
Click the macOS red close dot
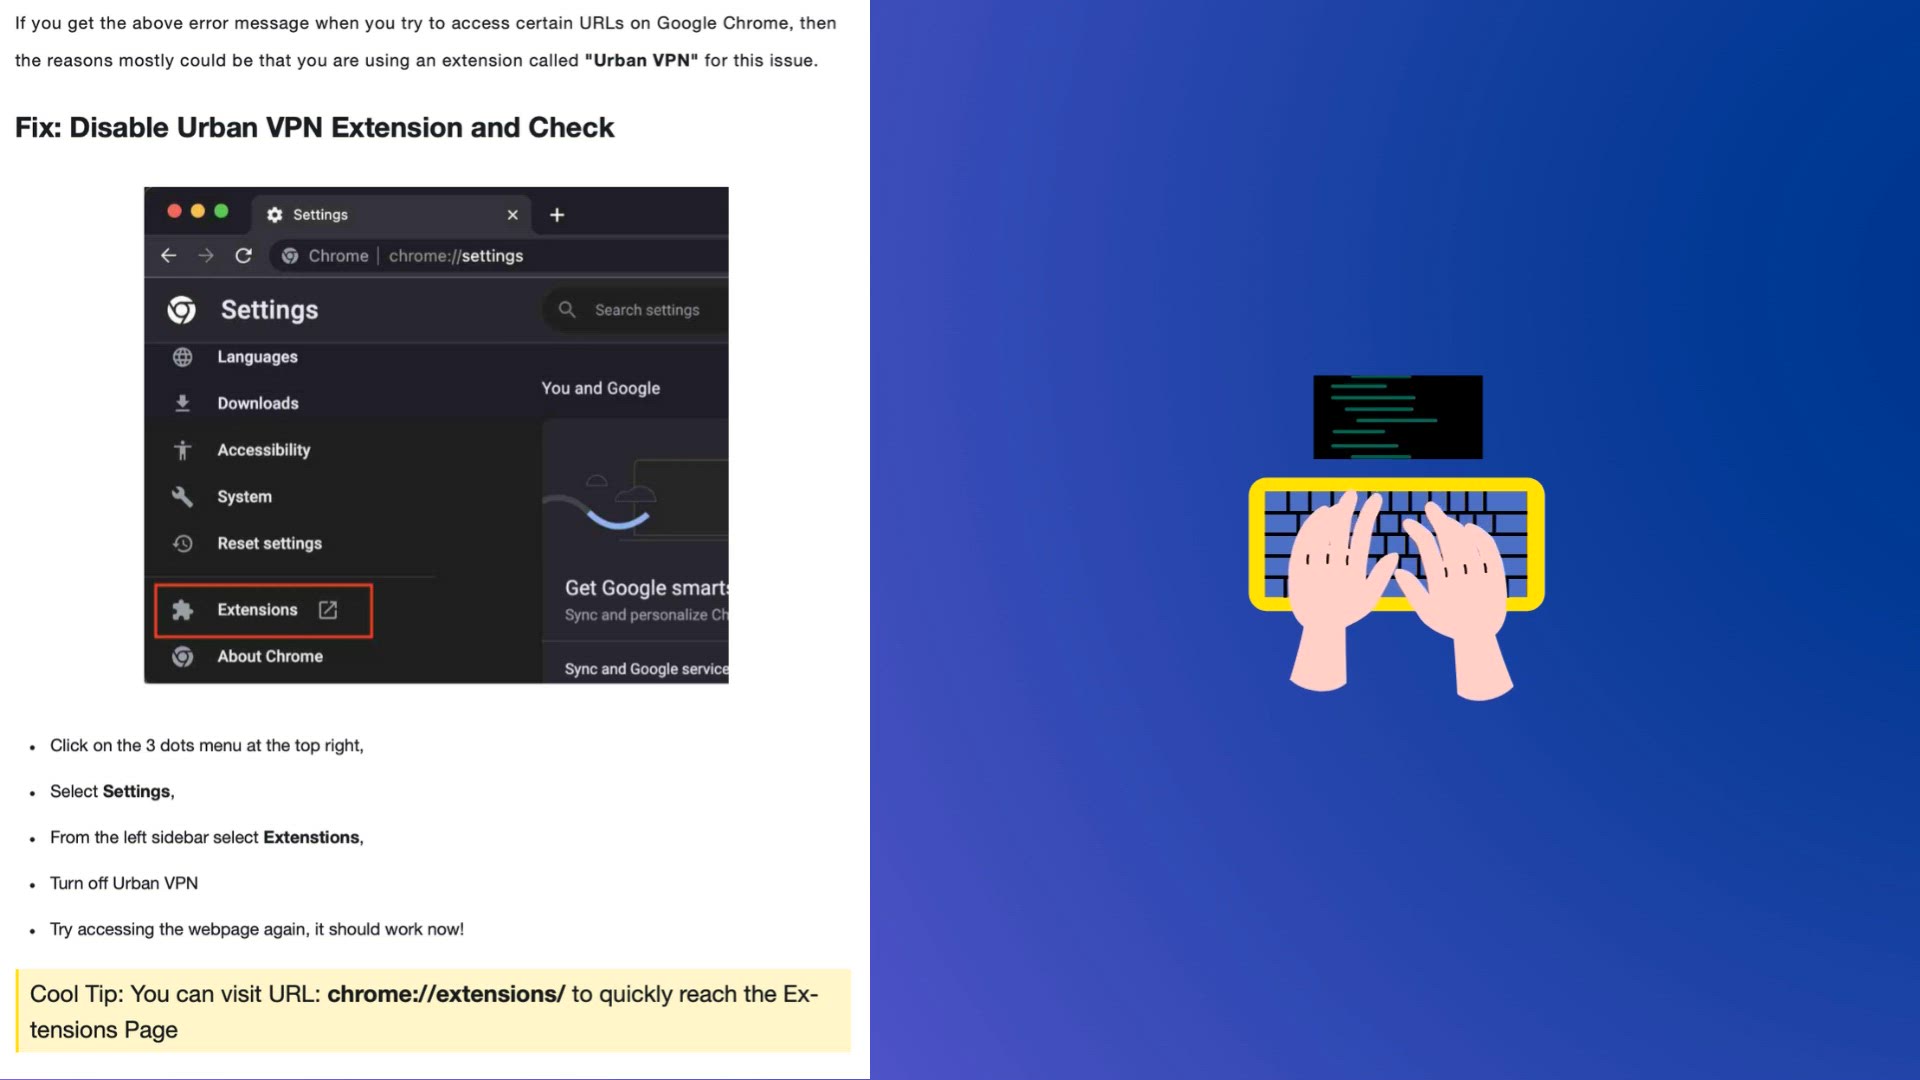pos(174,211)
